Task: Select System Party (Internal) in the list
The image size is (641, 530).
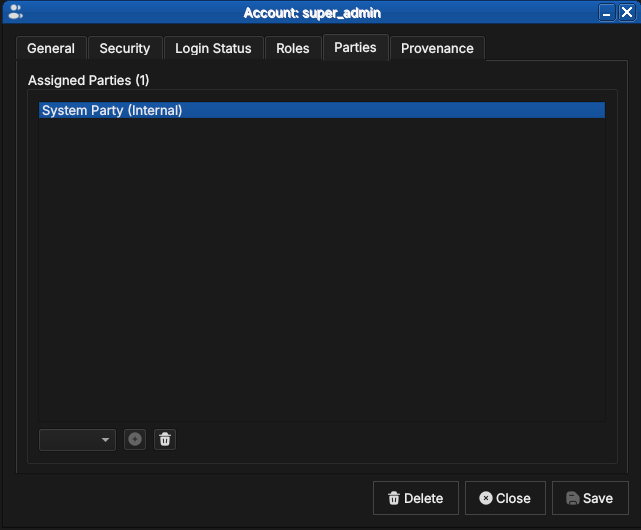Action: pyautogui.click(x=322, y=110)
